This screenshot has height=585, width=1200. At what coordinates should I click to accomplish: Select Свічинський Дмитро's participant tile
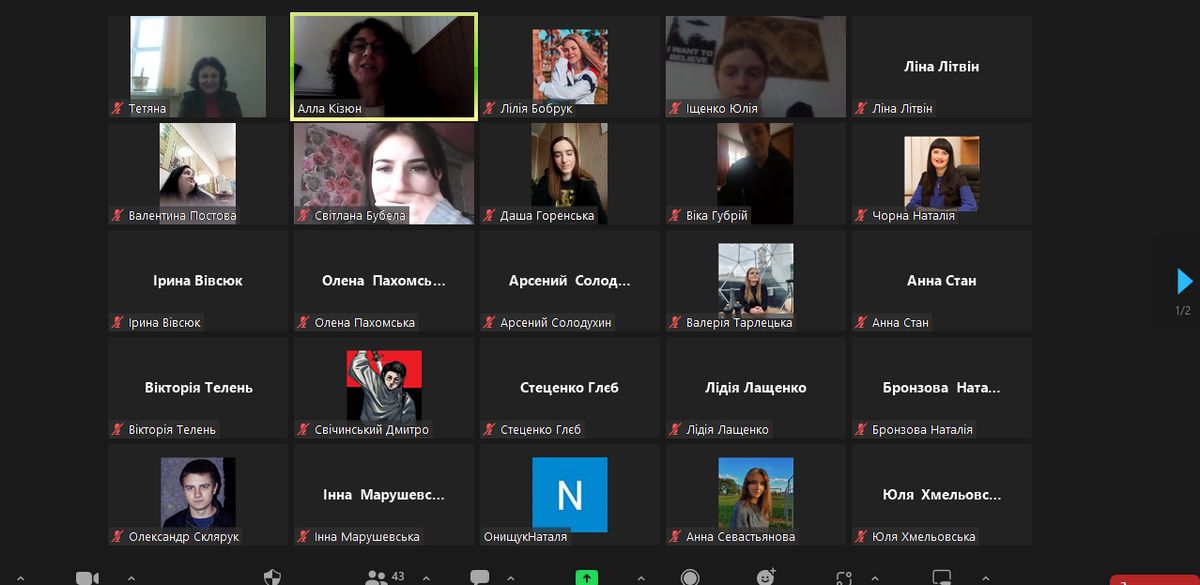point(384,387)
